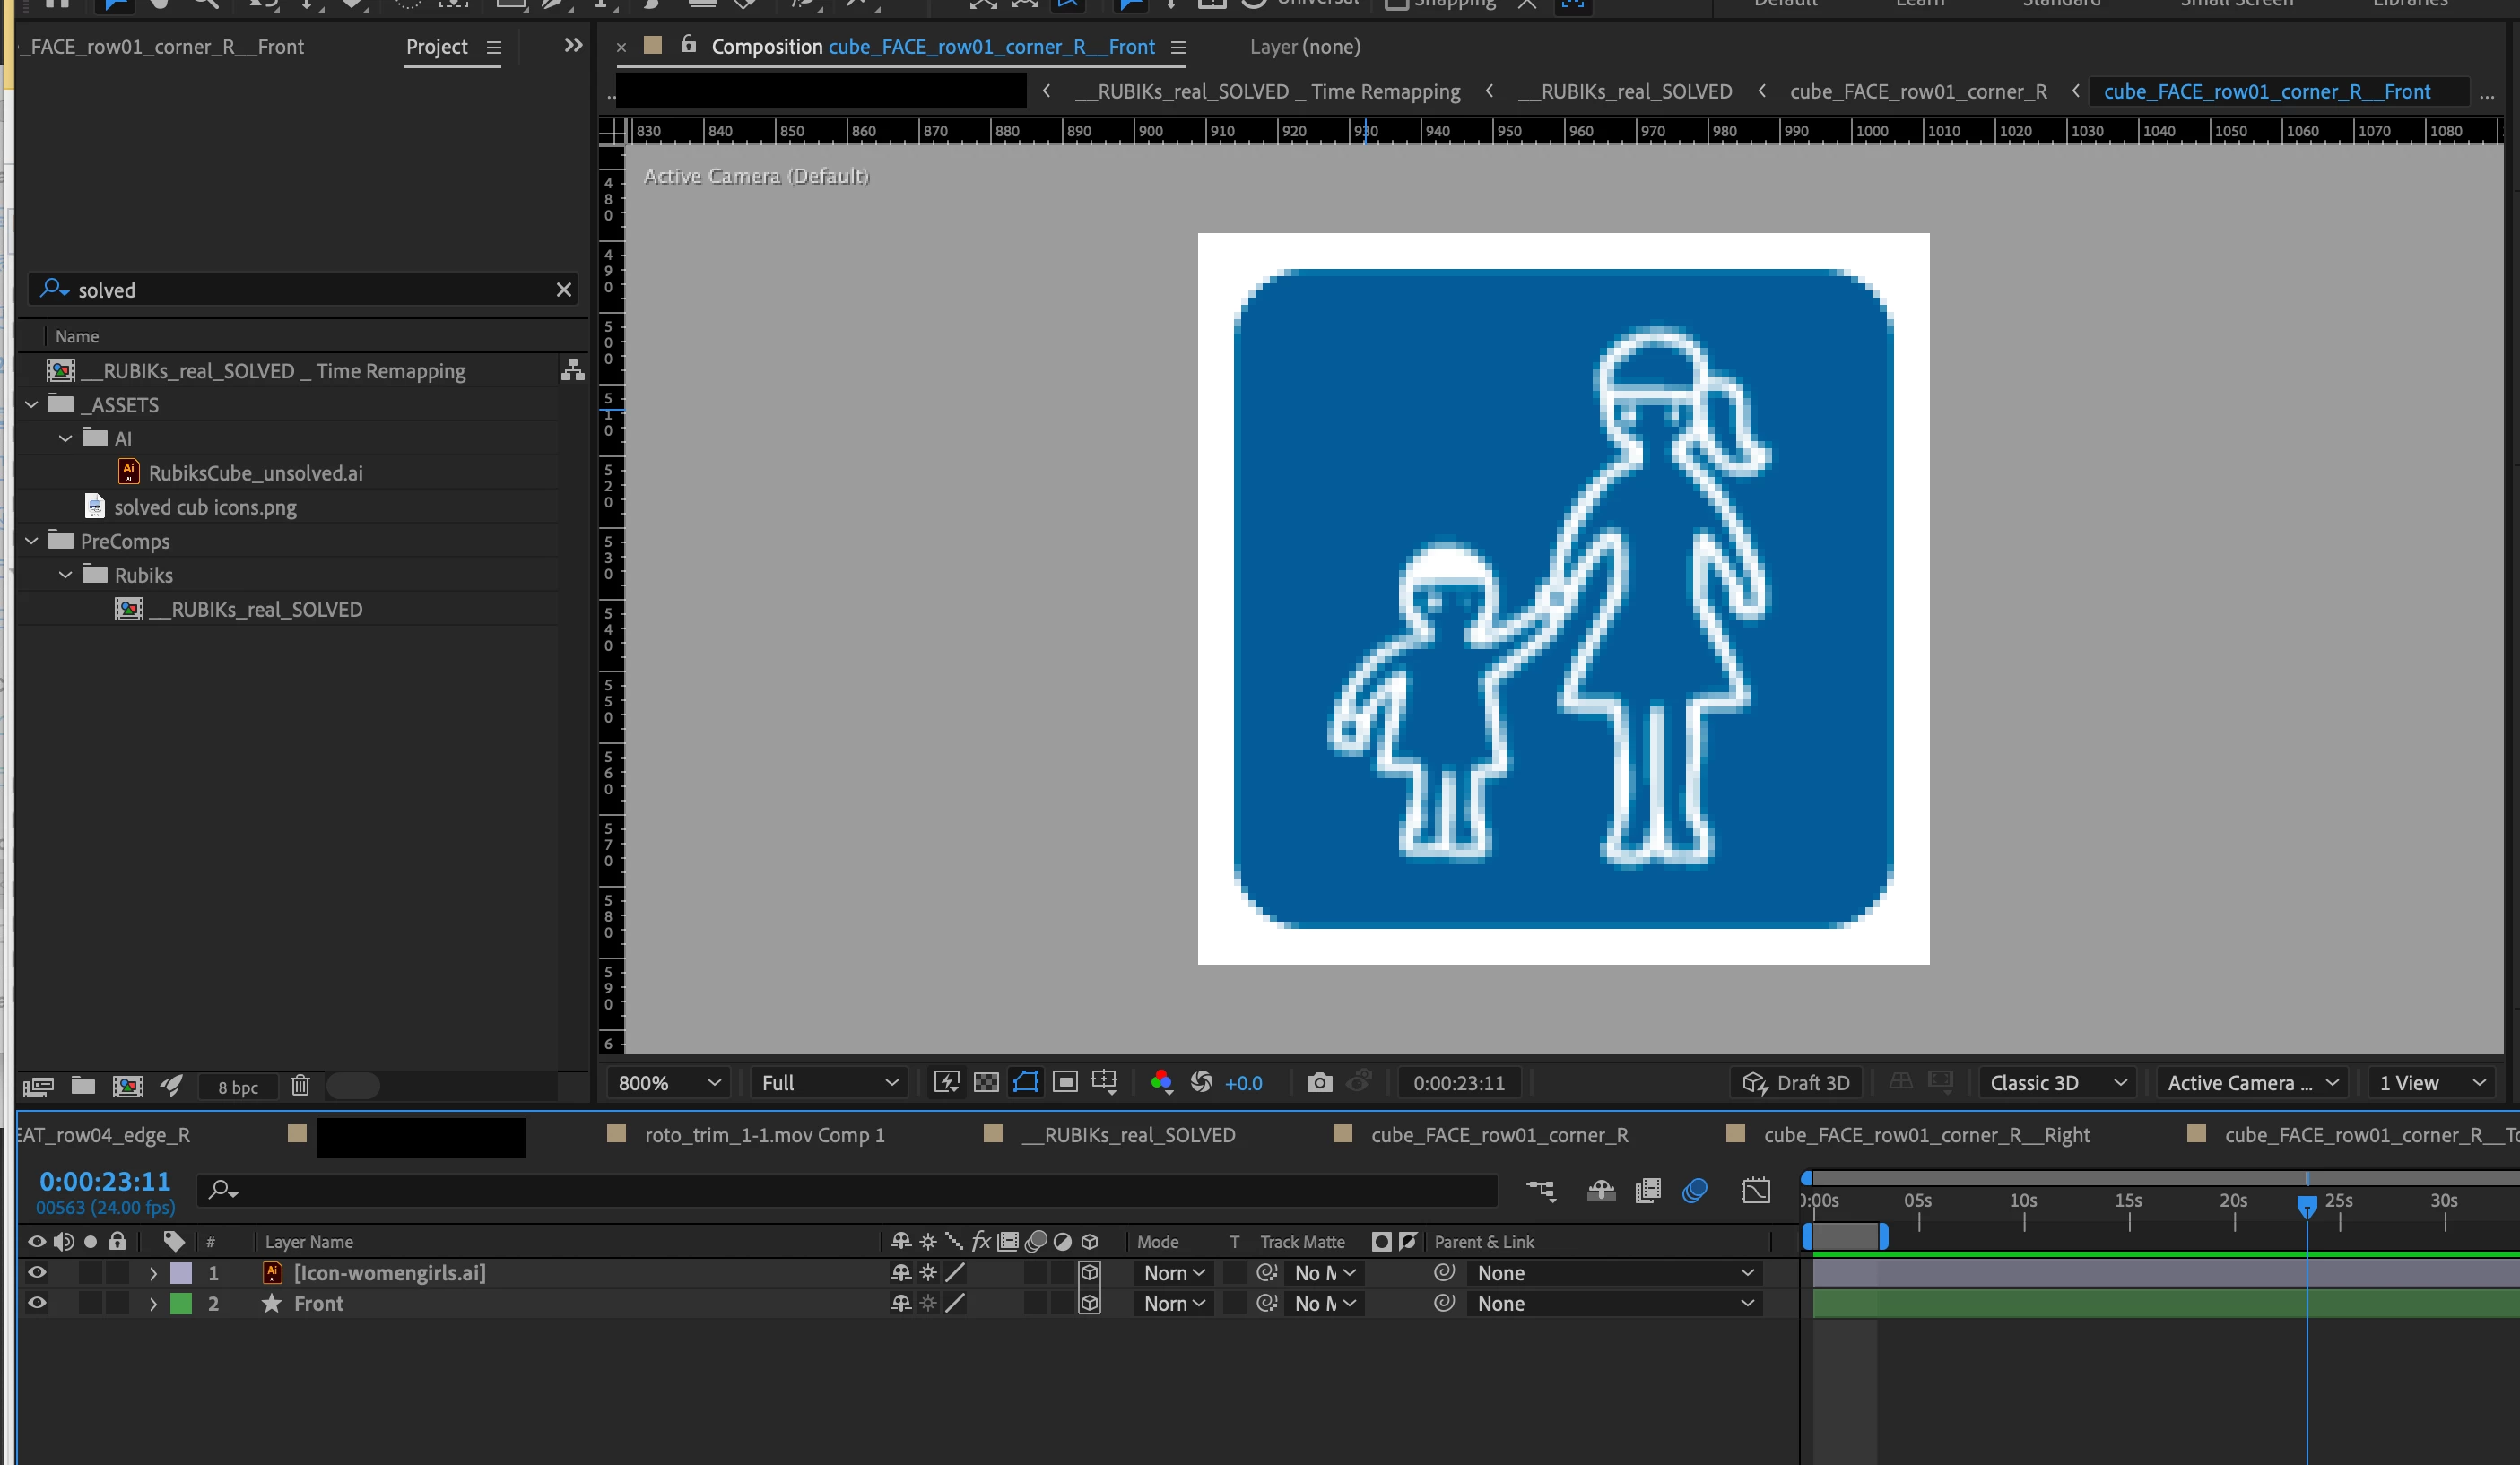Viewport: 2520px width, 1465px height.
Task: Switch to the cube_FACE_row01_corner_R__Right timeline tab
Action: pos(1925,1135)
